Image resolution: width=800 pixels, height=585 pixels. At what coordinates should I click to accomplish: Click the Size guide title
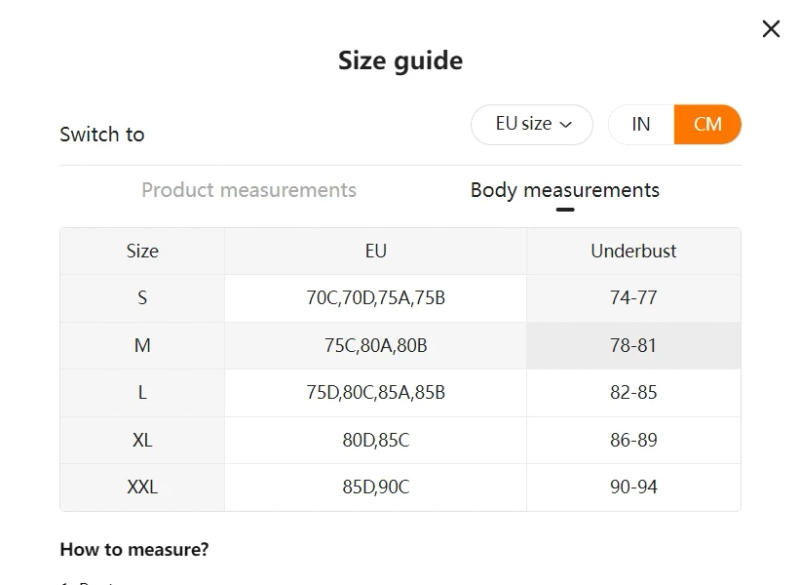point(399,60)
